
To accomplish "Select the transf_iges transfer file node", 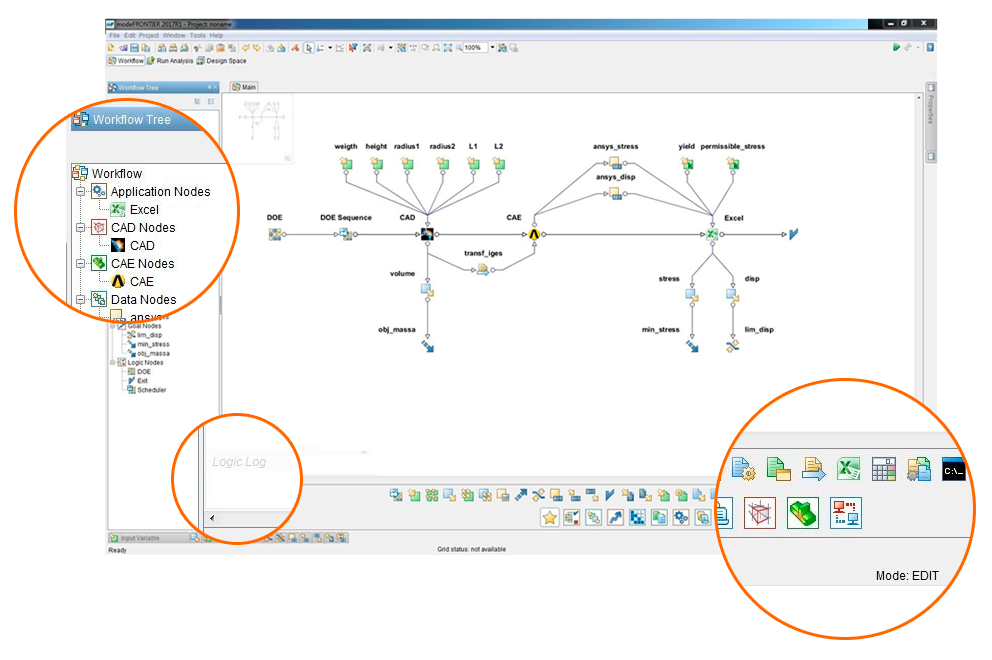I will pyautogui.click(x=483, y=270).
